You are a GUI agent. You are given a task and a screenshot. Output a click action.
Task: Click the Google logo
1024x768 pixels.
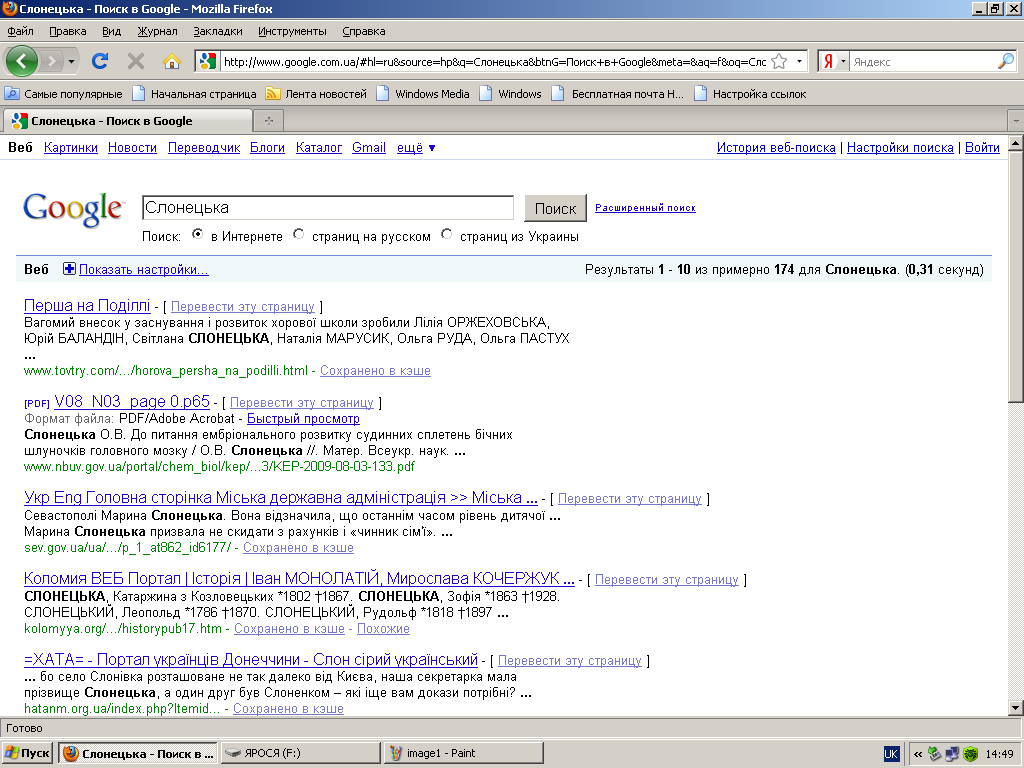pyautogui.click(x=73, y=209)
